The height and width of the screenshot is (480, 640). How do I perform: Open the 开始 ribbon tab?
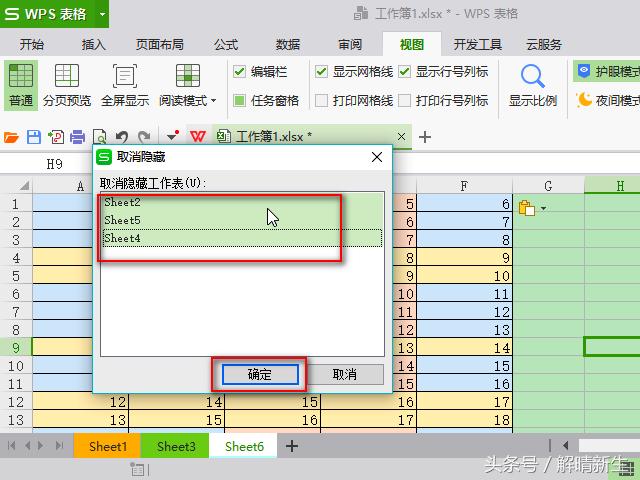coord(31,44)
